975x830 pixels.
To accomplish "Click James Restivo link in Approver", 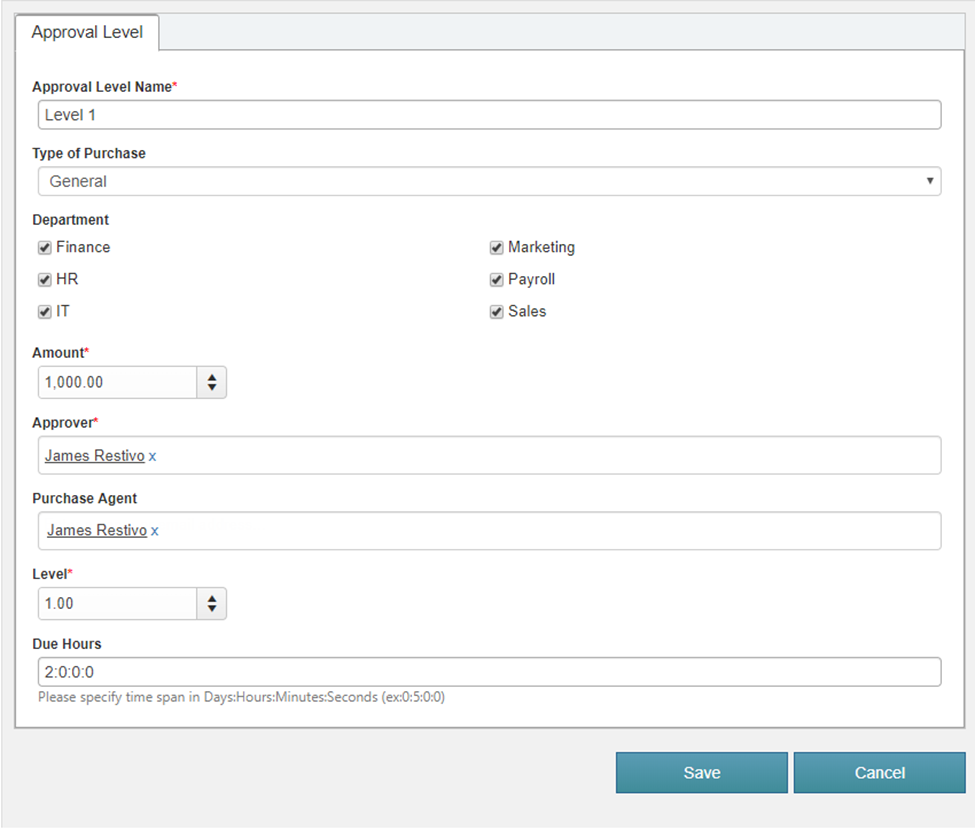I will pyautogui.click(x=94, y=456).
